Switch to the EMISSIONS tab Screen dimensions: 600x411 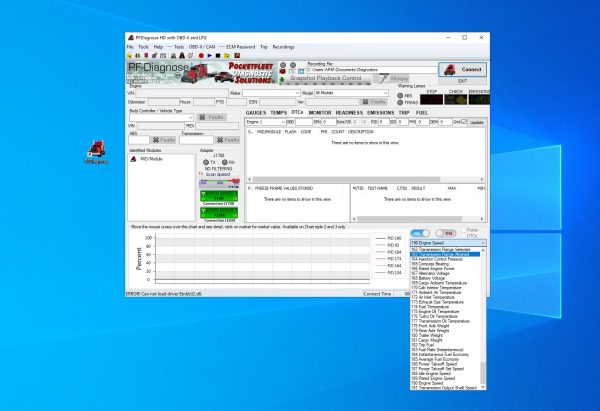click(380, 113)
